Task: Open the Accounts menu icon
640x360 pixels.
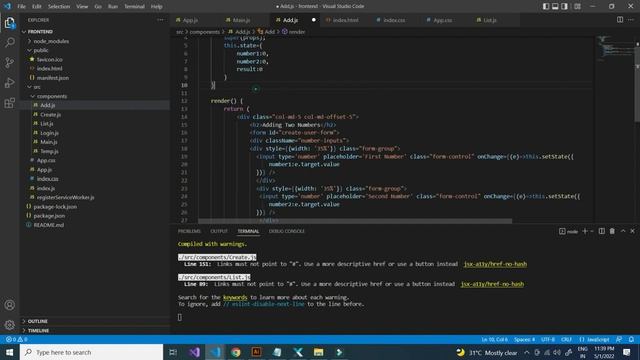Action: tap(10, 305)
